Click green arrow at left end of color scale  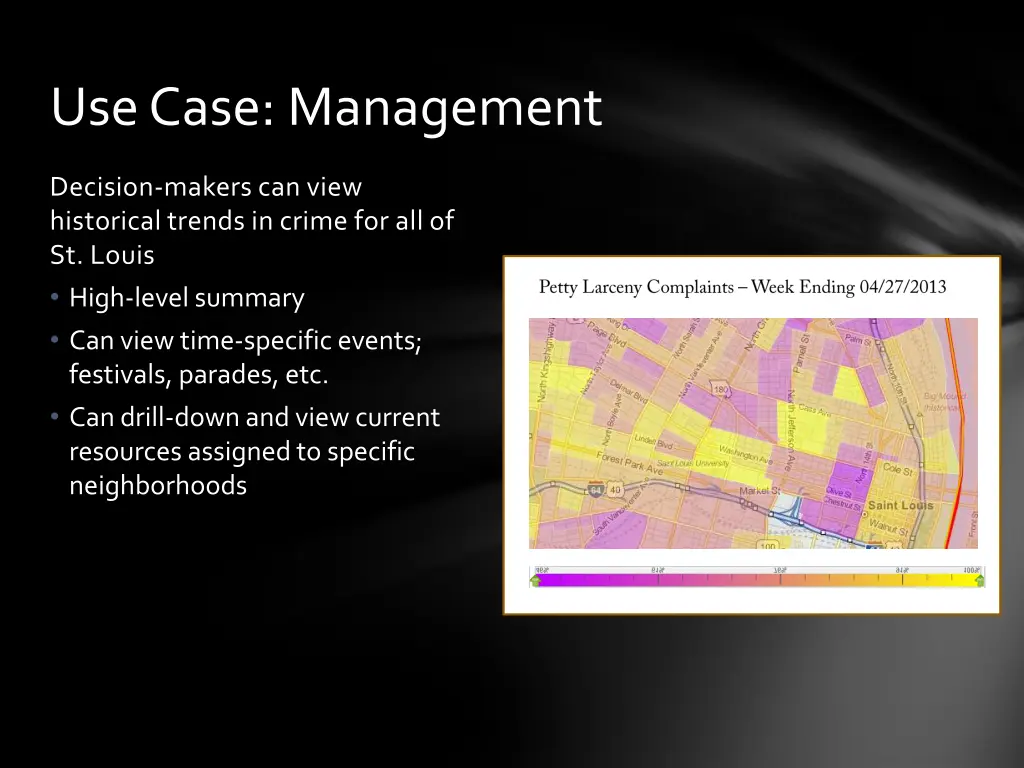coord(535,579)
